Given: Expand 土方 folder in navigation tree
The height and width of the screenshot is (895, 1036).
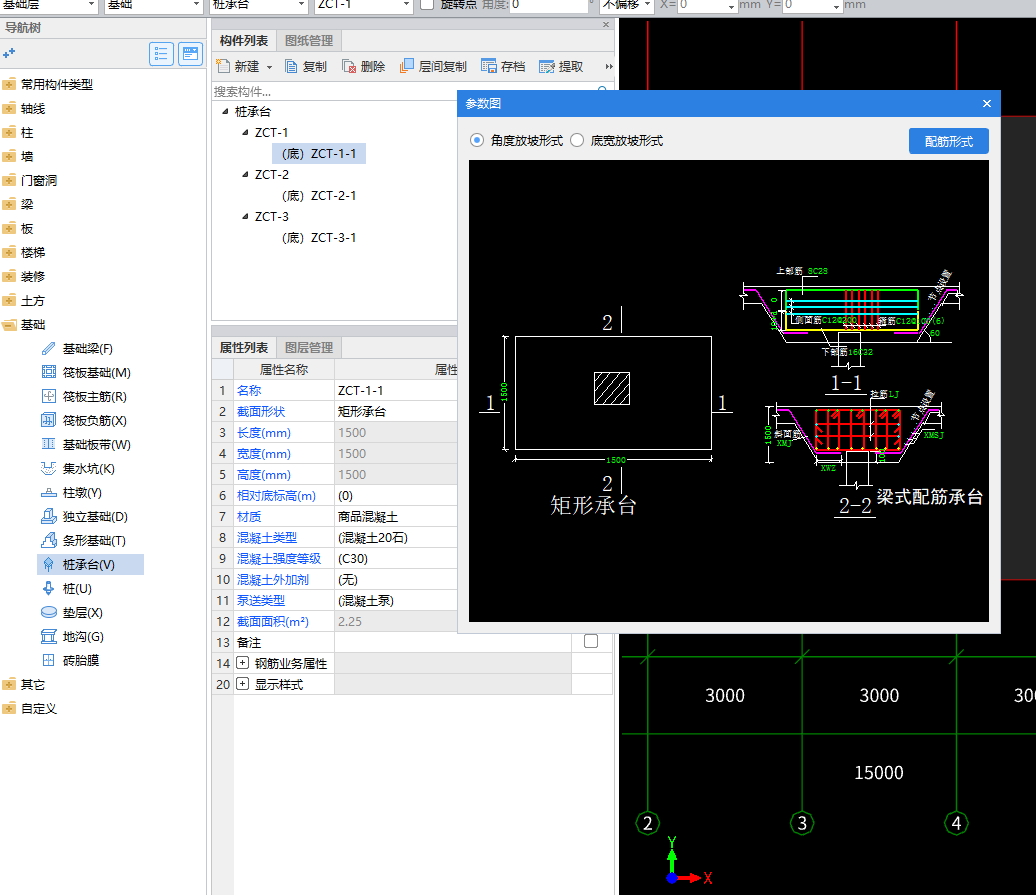Looking at the screenshot, I should click(9, 301).
